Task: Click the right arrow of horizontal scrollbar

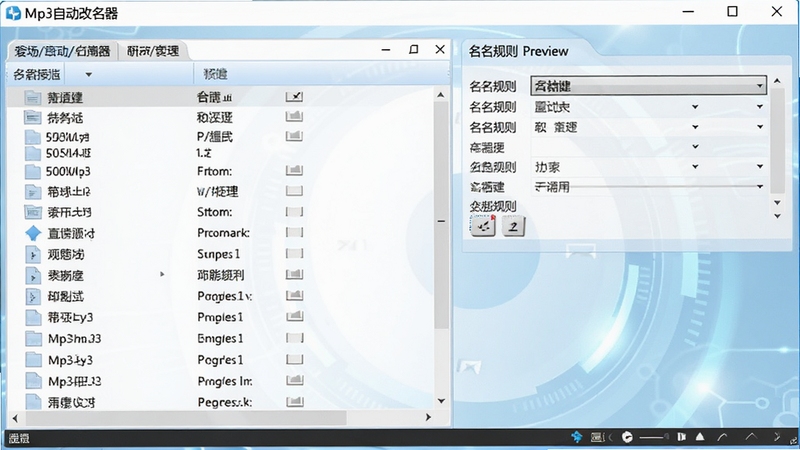Action: 428,417
